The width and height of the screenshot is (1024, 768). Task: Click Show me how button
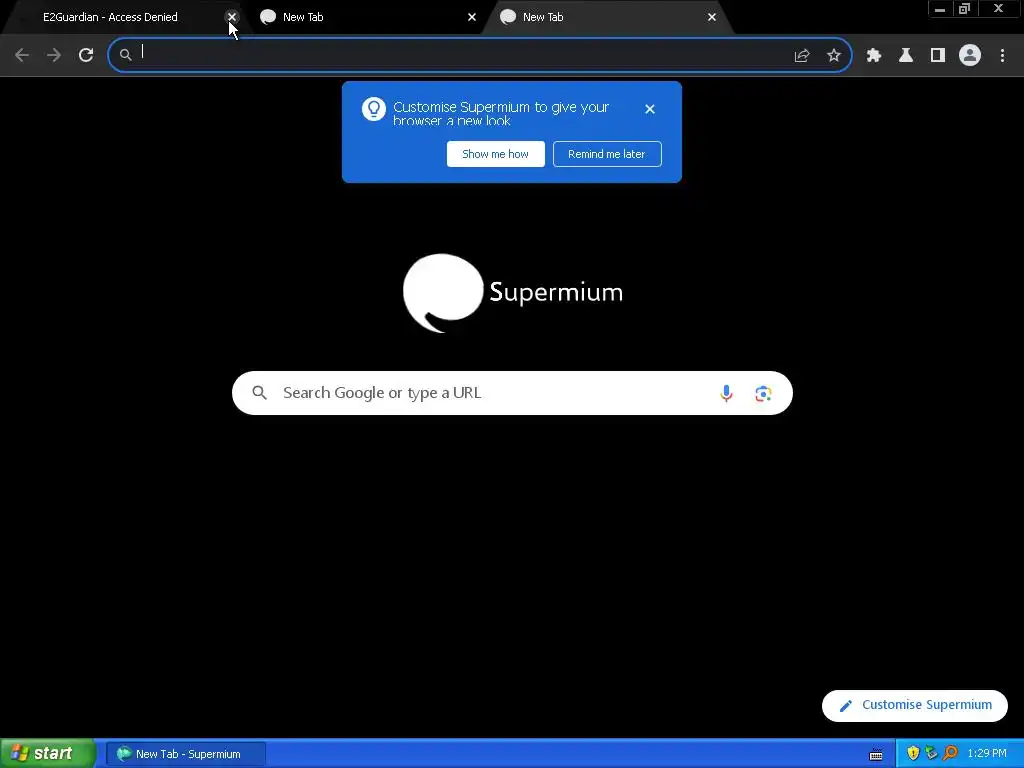coord(495,154)
